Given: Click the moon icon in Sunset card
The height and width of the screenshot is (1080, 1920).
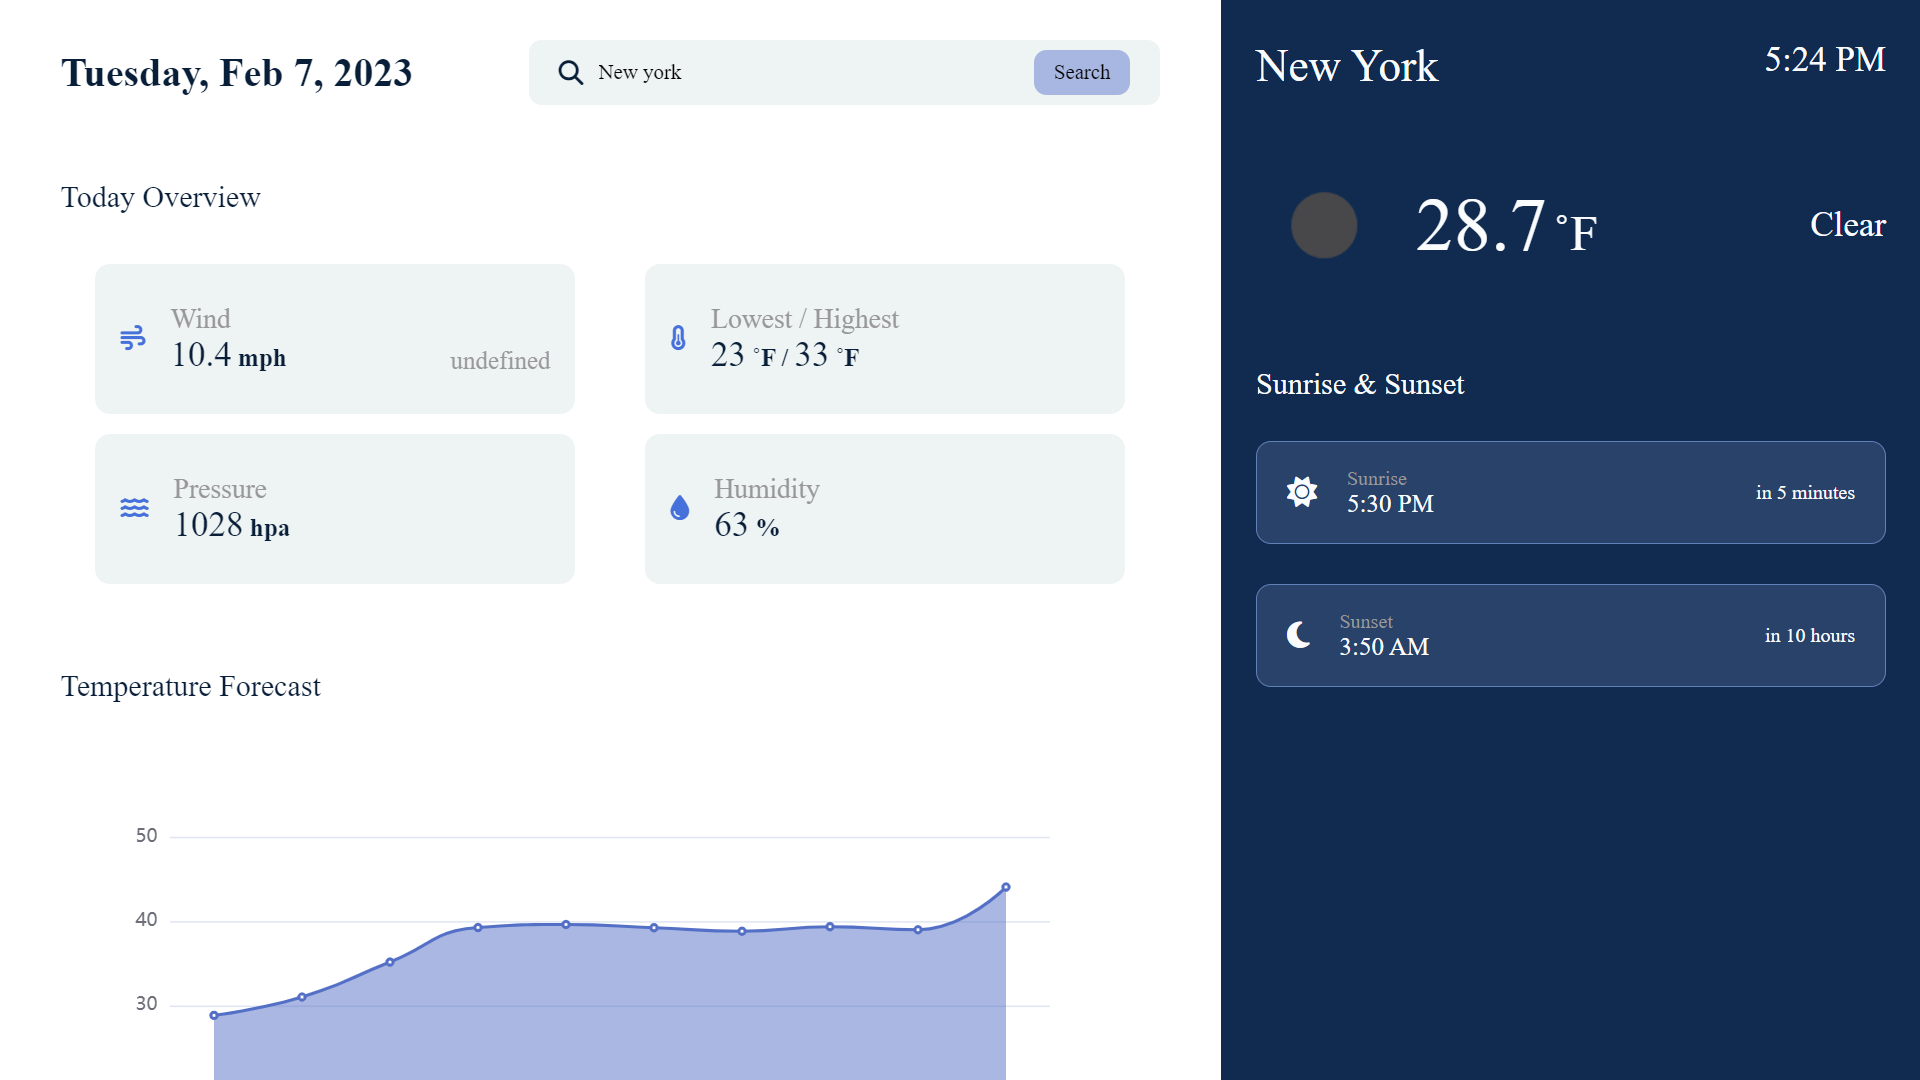Looking at the screenshot, I should pyautogui.click(x=1299, y=635).
